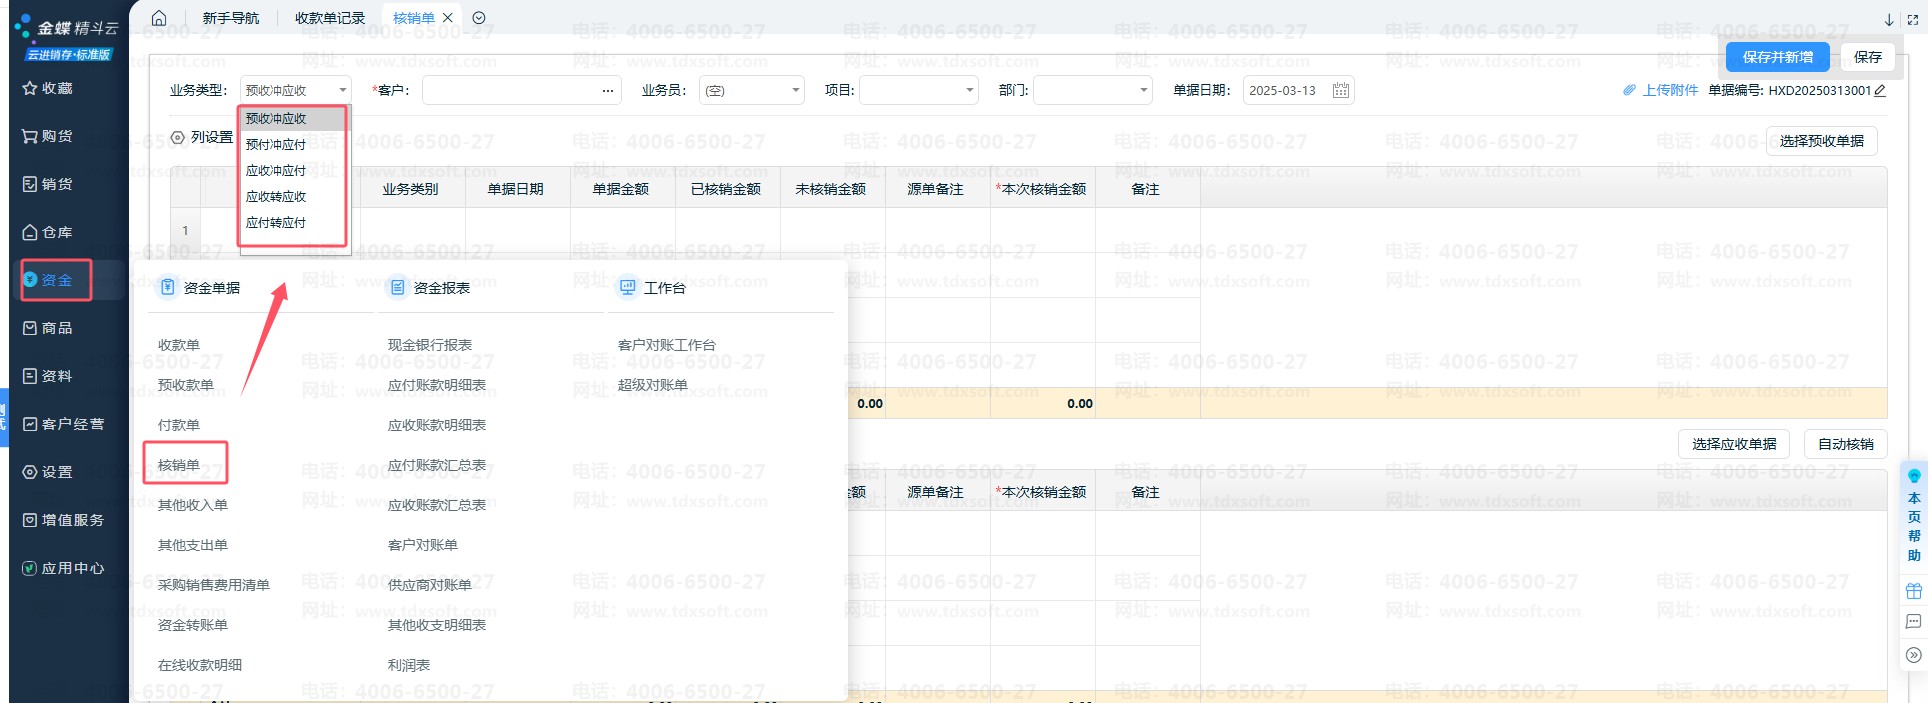The image size is (1928, 703).
Task: Open the calendar picker for 单据日期
Action: (x=1341, y=91)
